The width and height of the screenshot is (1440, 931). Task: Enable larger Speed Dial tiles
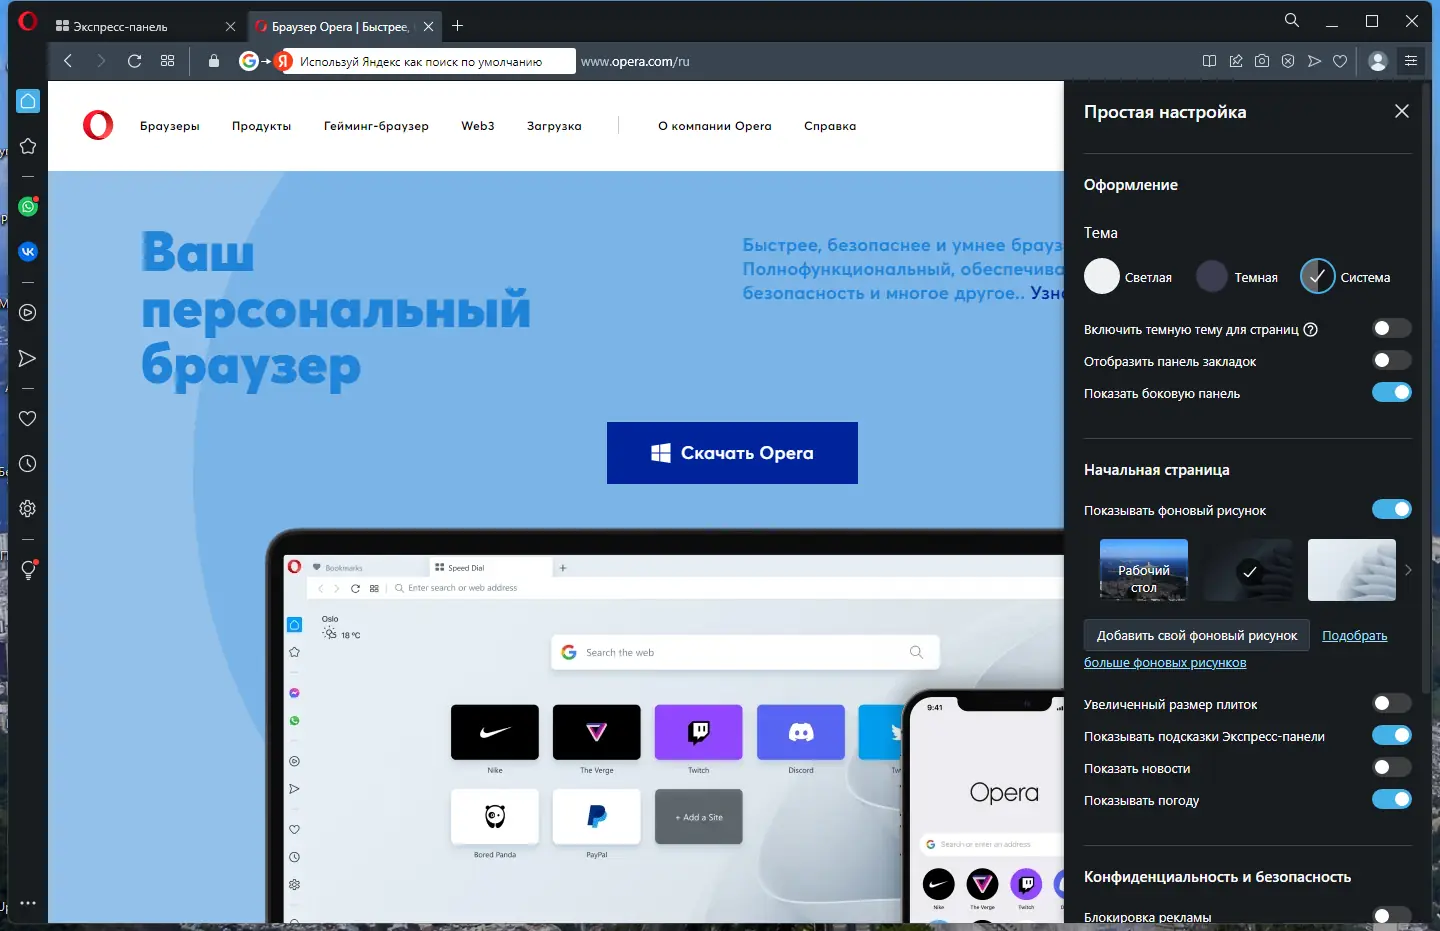pos(1391,703)
